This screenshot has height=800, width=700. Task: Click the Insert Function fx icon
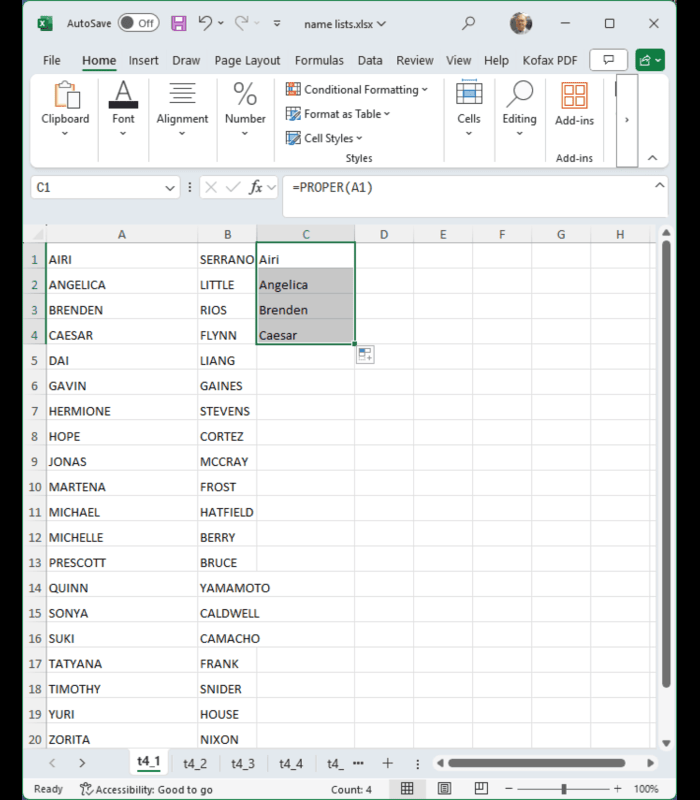[256, 187]
